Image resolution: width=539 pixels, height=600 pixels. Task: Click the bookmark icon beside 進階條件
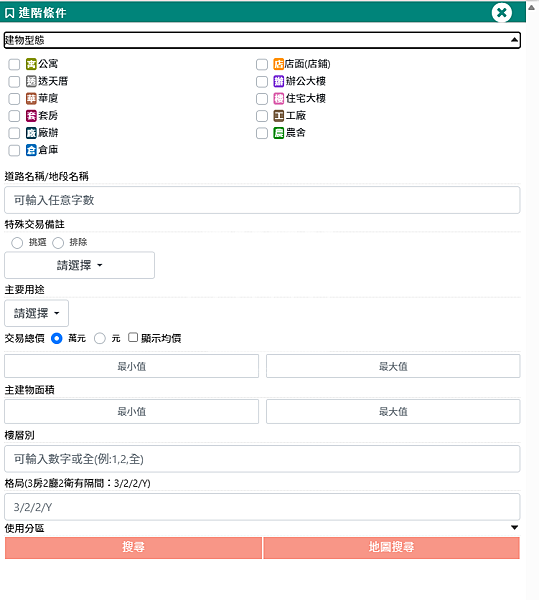(10, 13)
